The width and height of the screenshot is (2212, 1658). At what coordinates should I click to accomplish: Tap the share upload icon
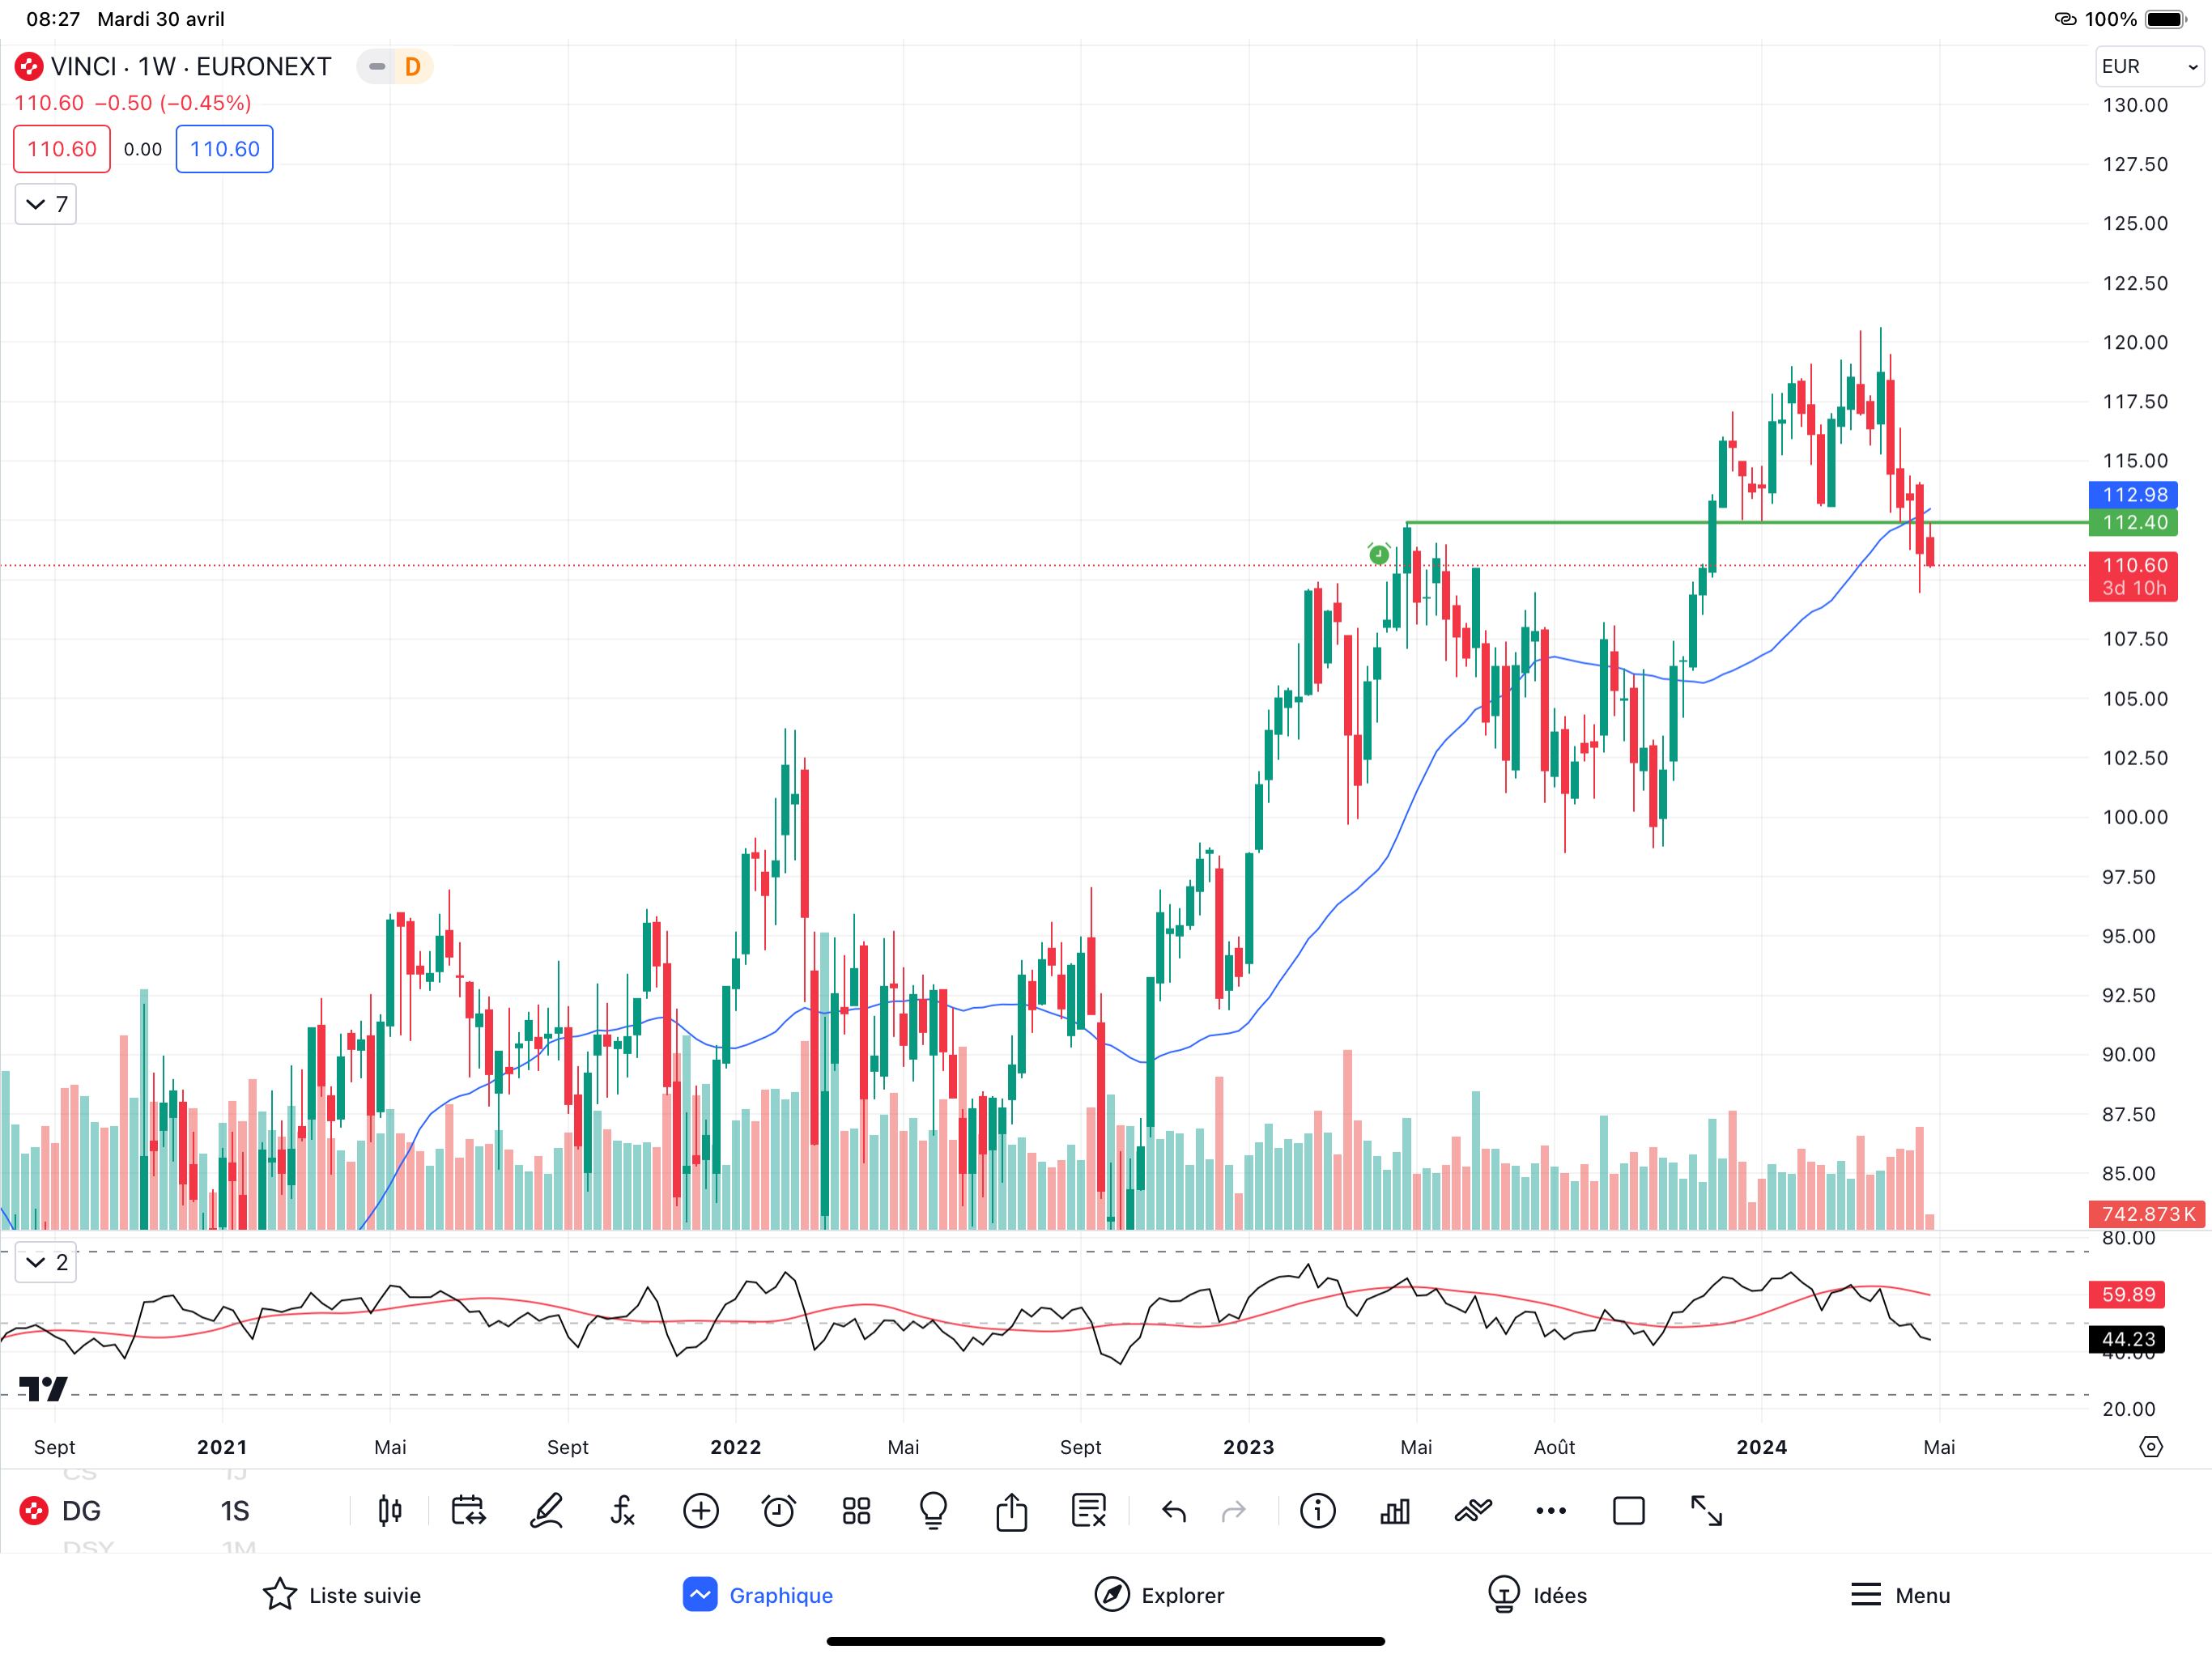coord(1011,1511)
